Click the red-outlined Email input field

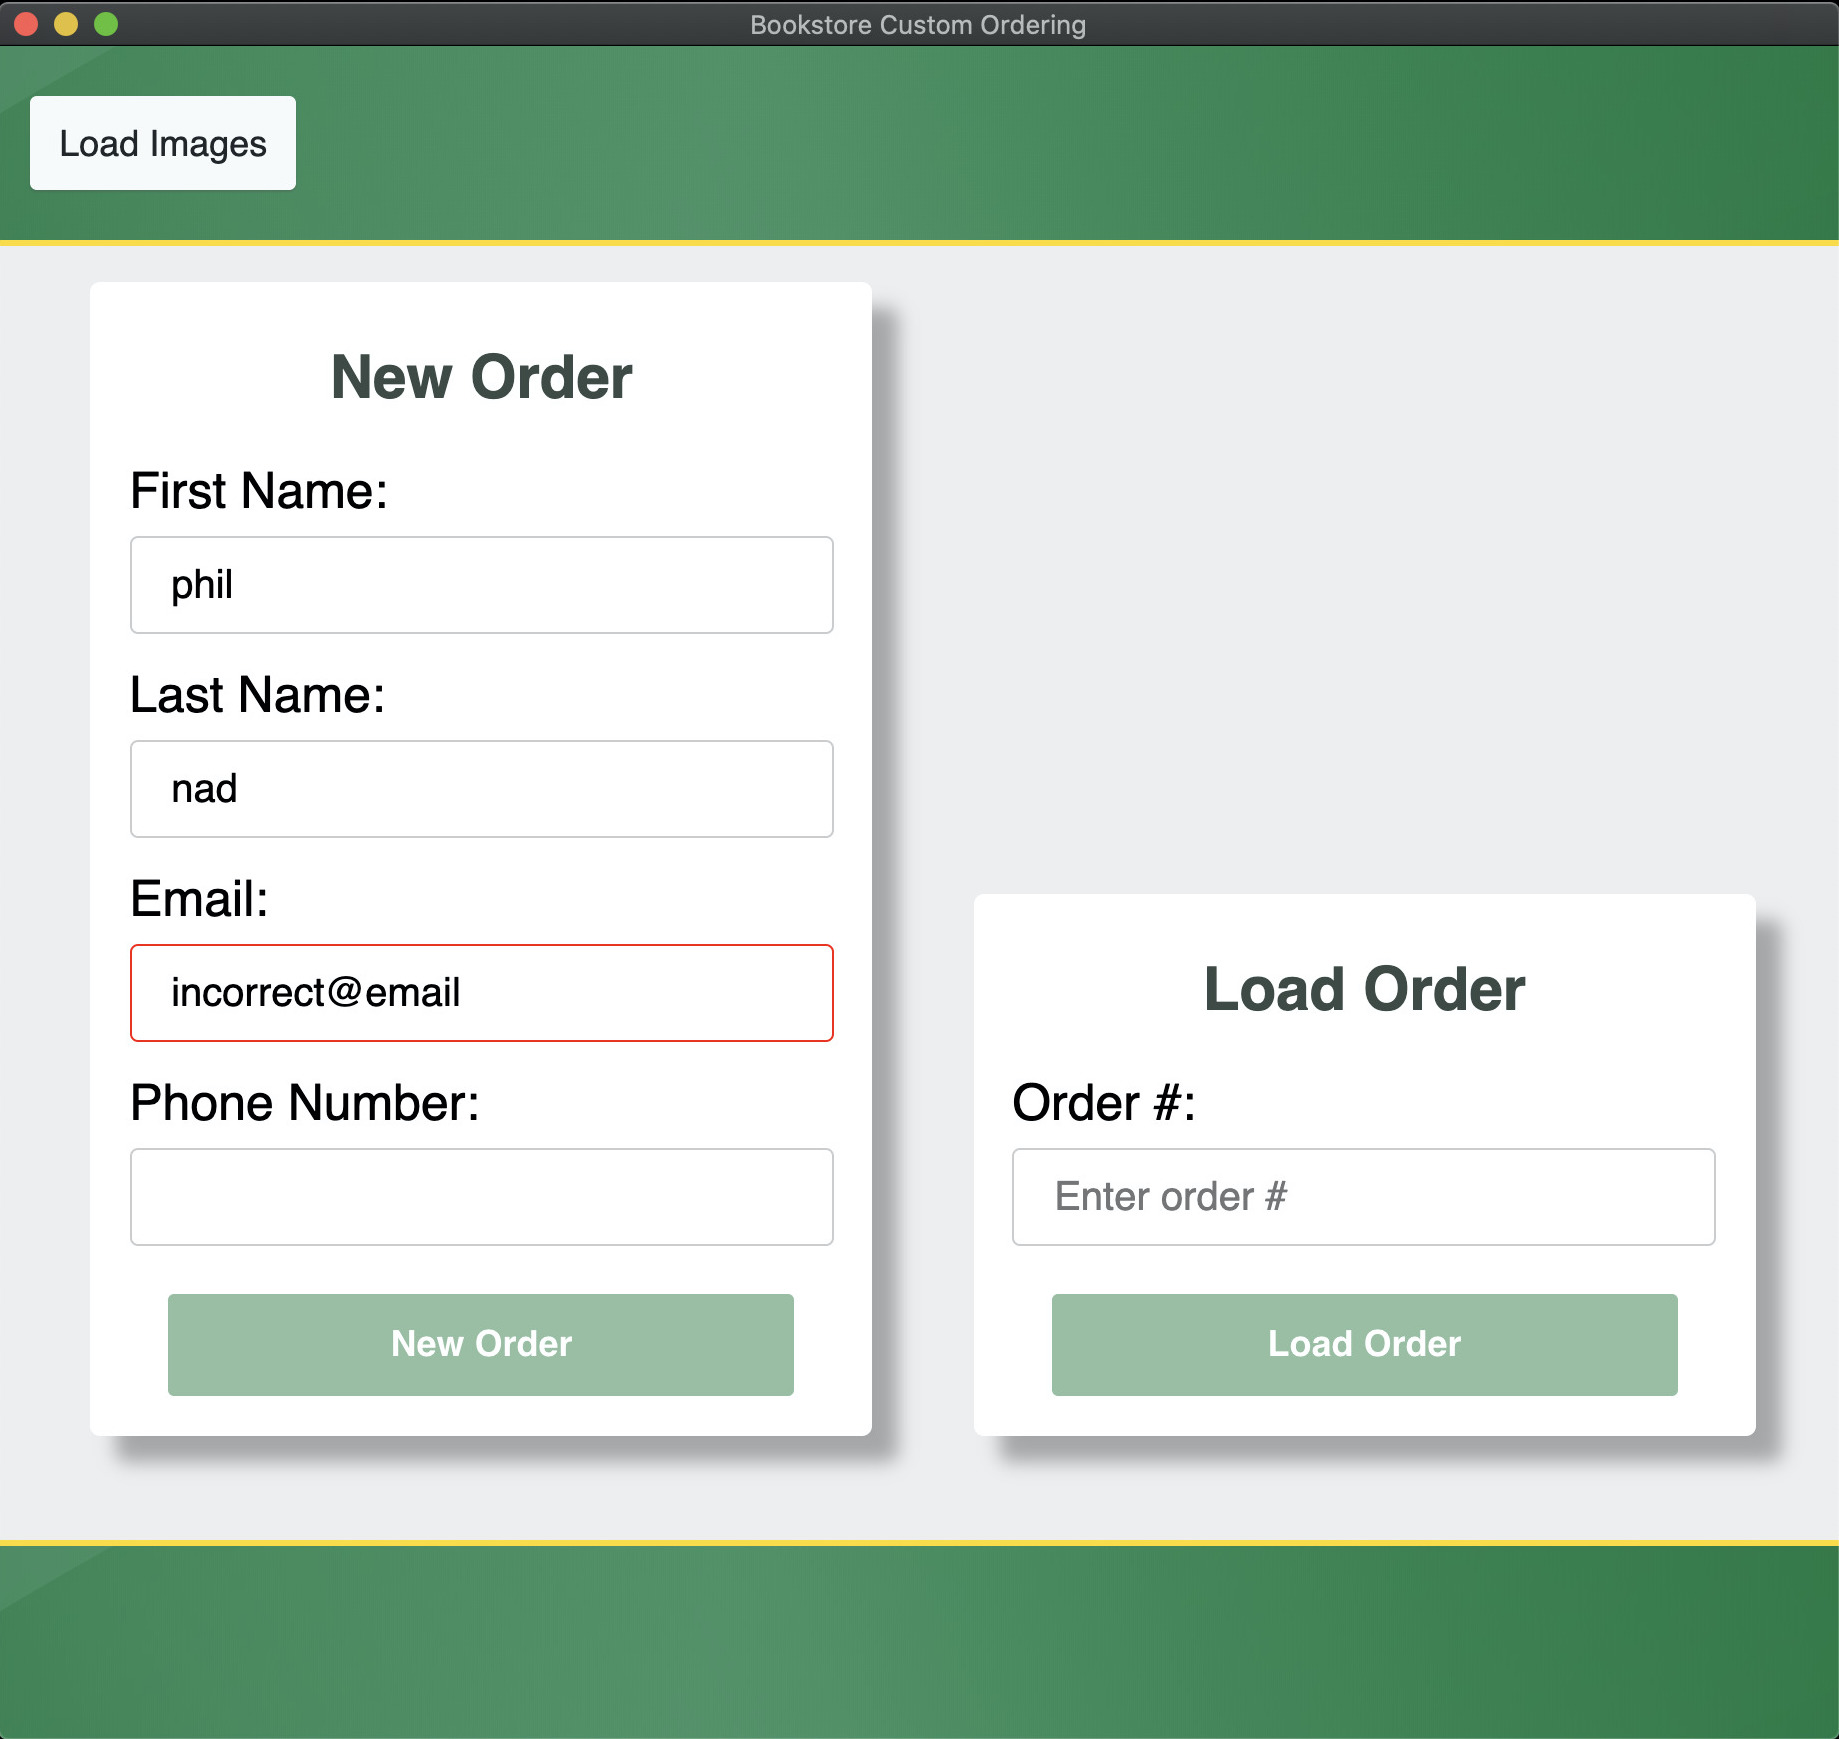coord(481,993)
